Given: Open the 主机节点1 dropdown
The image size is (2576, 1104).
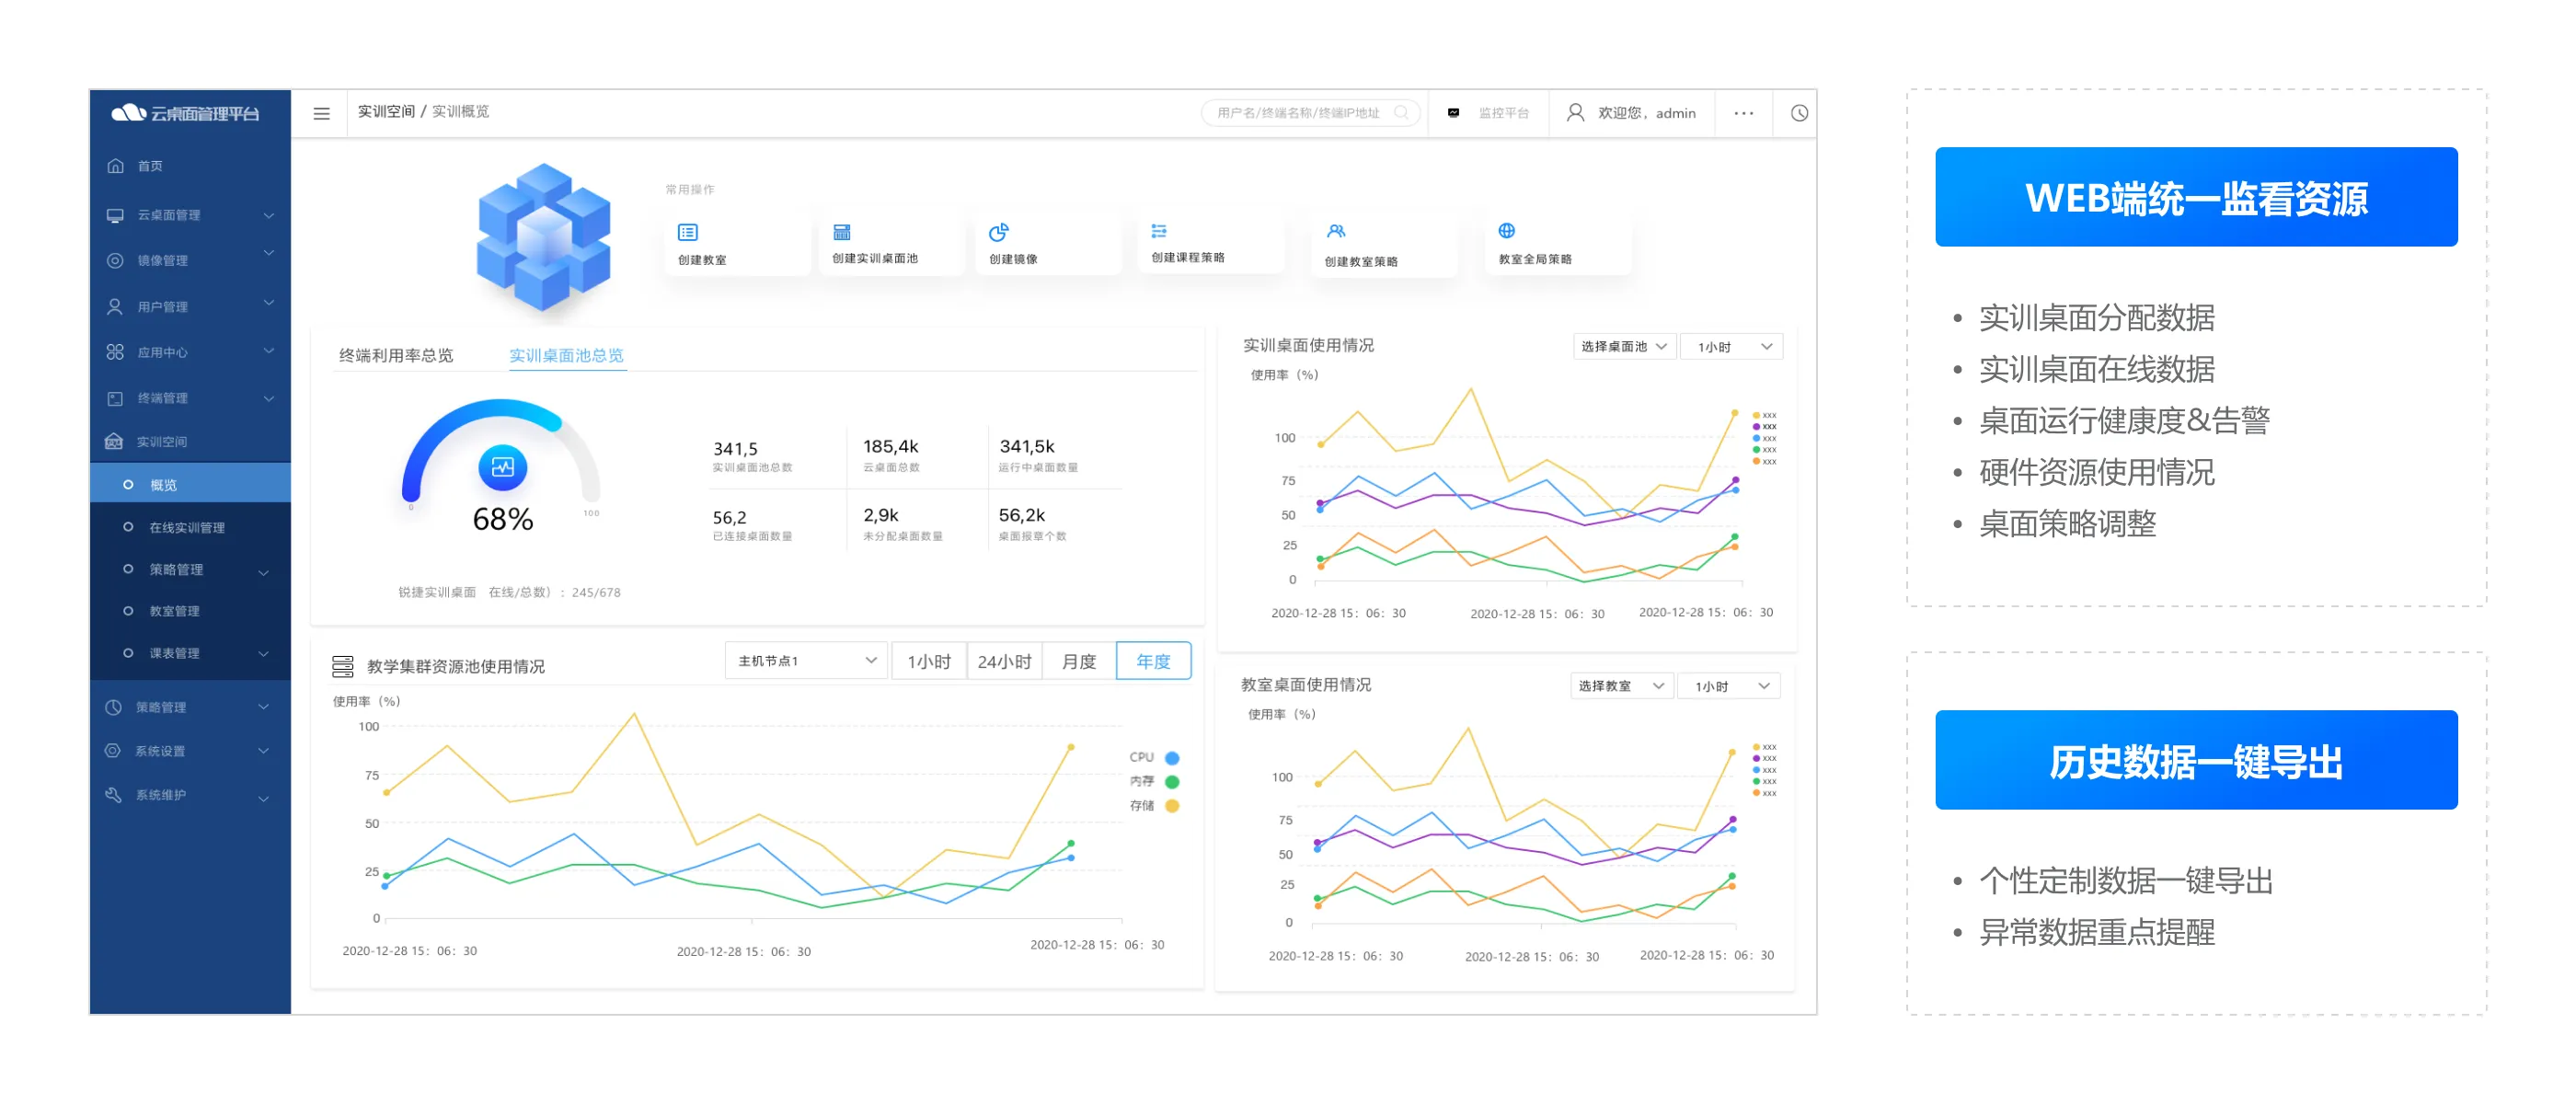Looking at the screenshot, I should click(x=805, y=661).
